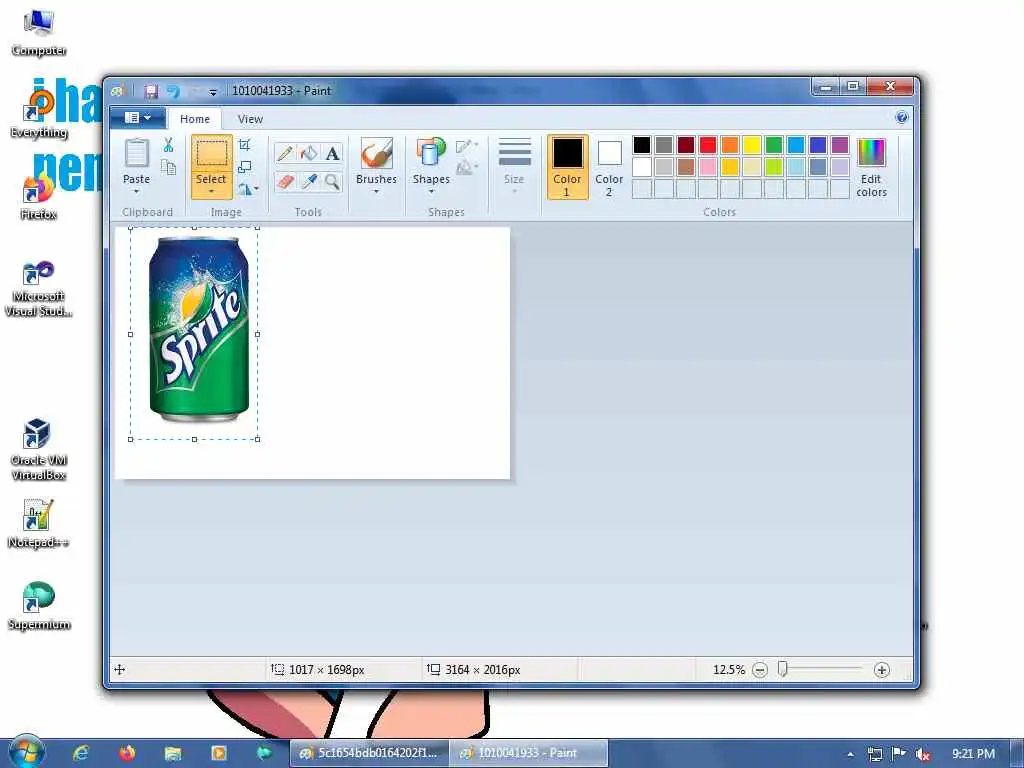Open the Paint application menu button
Viewport: 1024px width, 768px height.
138,118
